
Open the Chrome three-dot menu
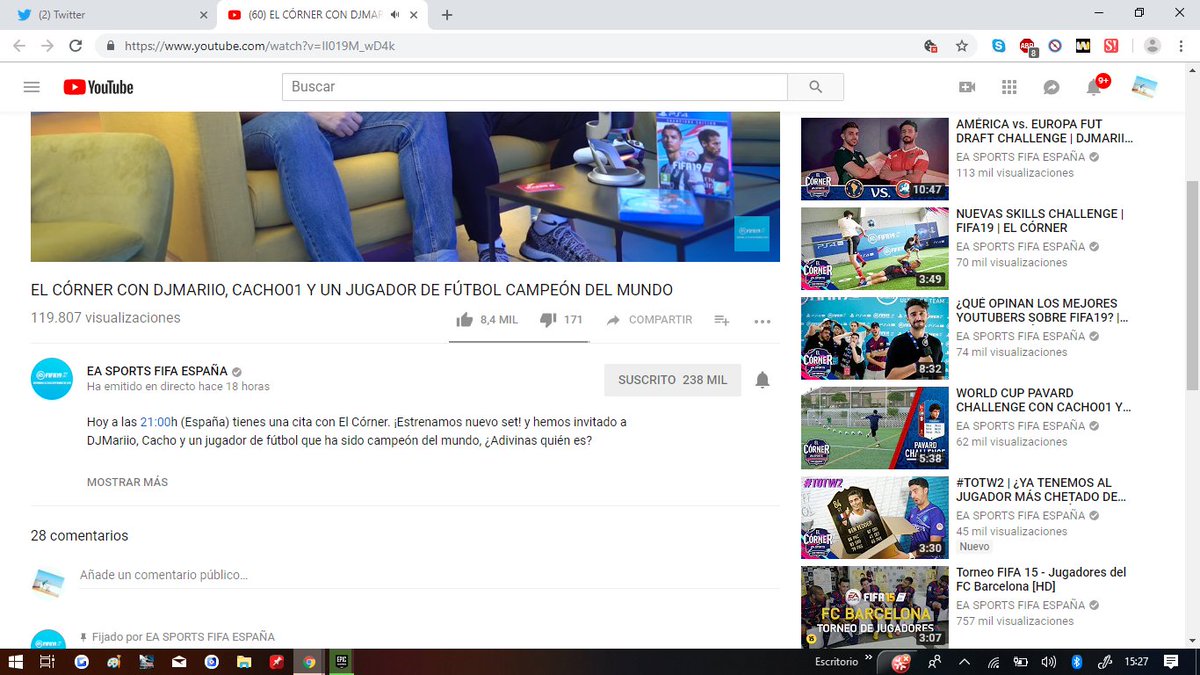1182,46
